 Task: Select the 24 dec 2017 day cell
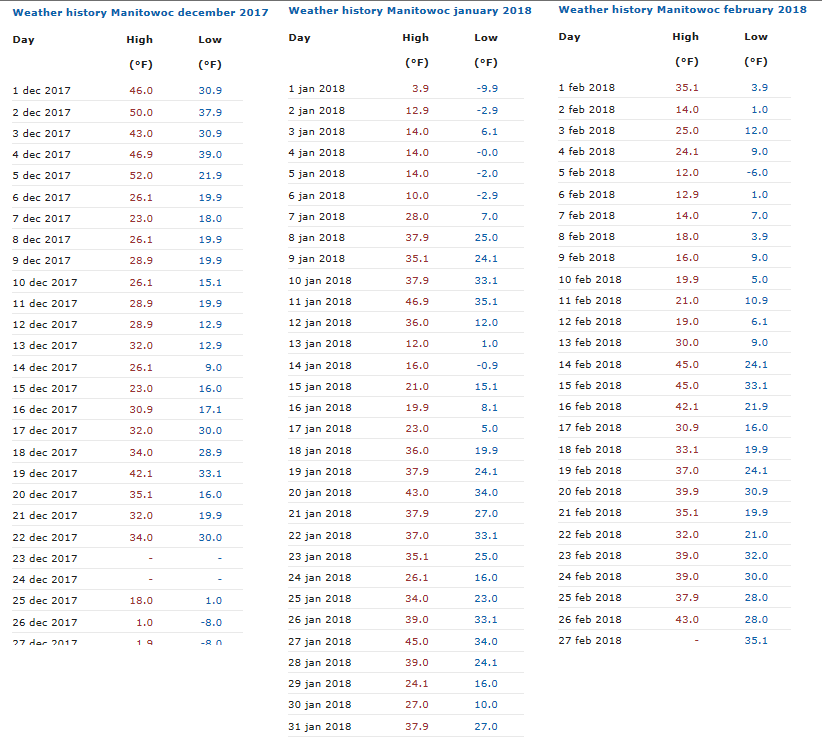[x=45, y=579]
